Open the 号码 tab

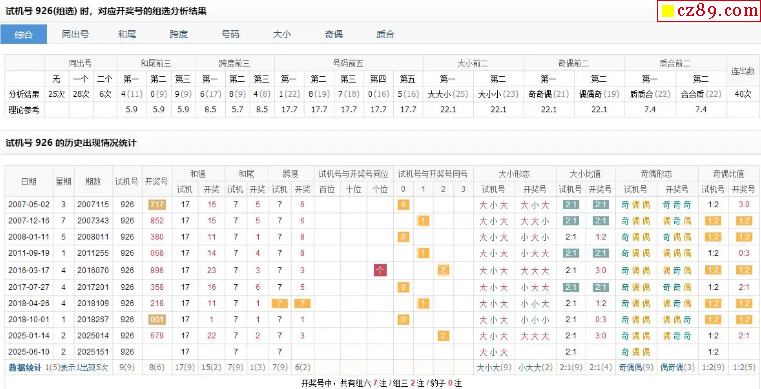tap(230, 34)
